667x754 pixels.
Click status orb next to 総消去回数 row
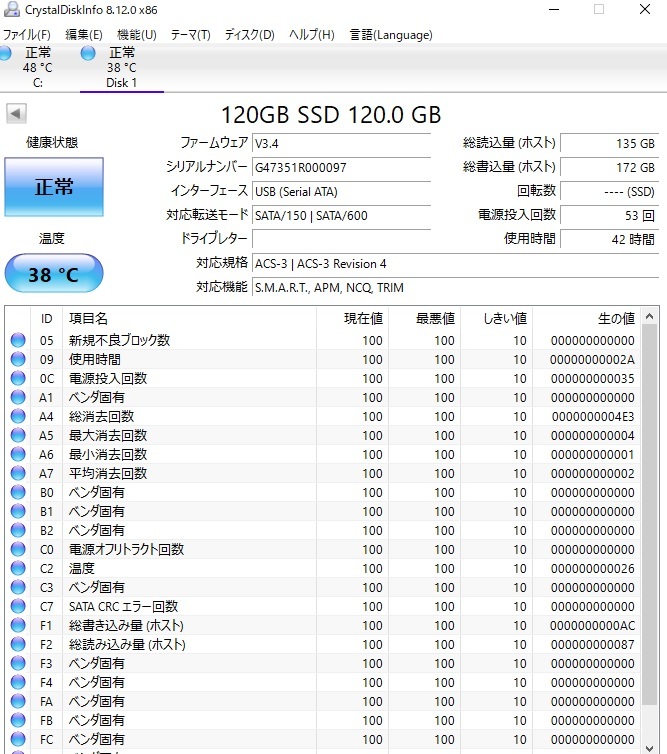coord(18,416)
